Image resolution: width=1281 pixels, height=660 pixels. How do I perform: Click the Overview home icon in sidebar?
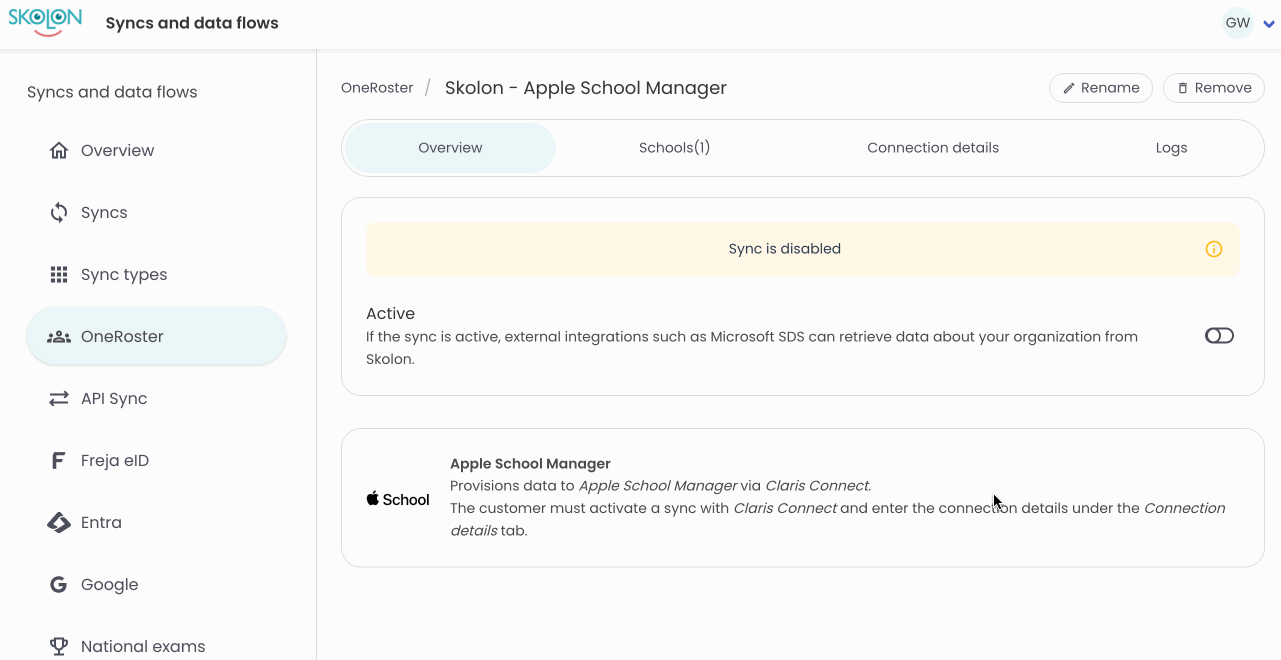(59, 151)
